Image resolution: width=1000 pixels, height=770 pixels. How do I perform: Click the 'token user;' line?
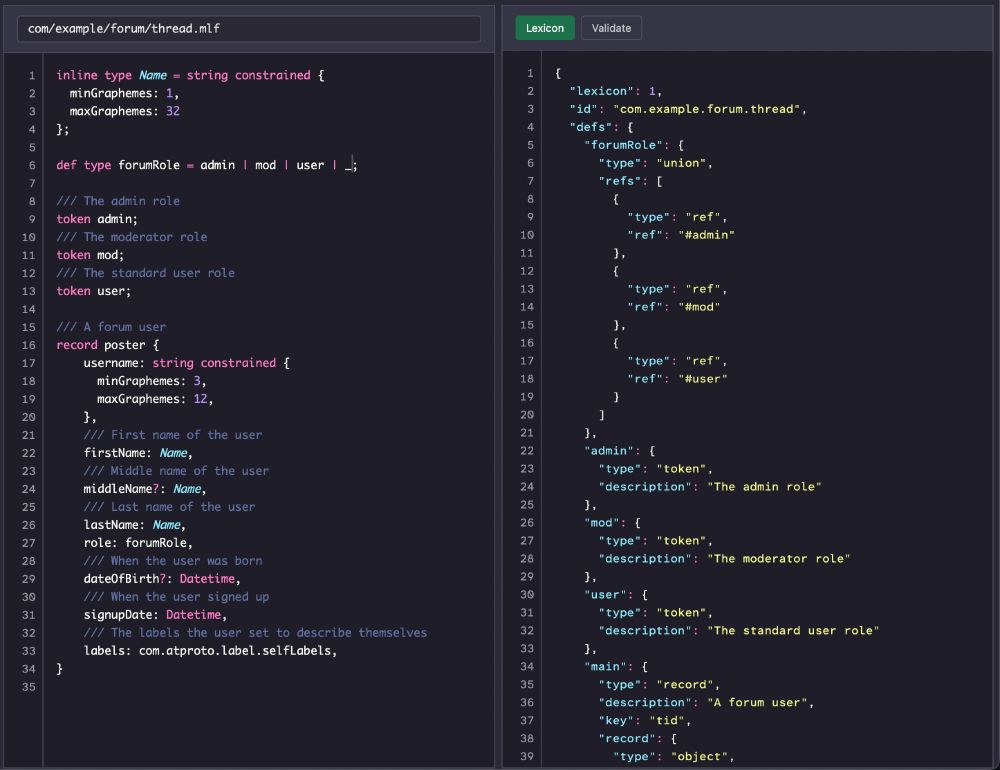click(94, 291)
